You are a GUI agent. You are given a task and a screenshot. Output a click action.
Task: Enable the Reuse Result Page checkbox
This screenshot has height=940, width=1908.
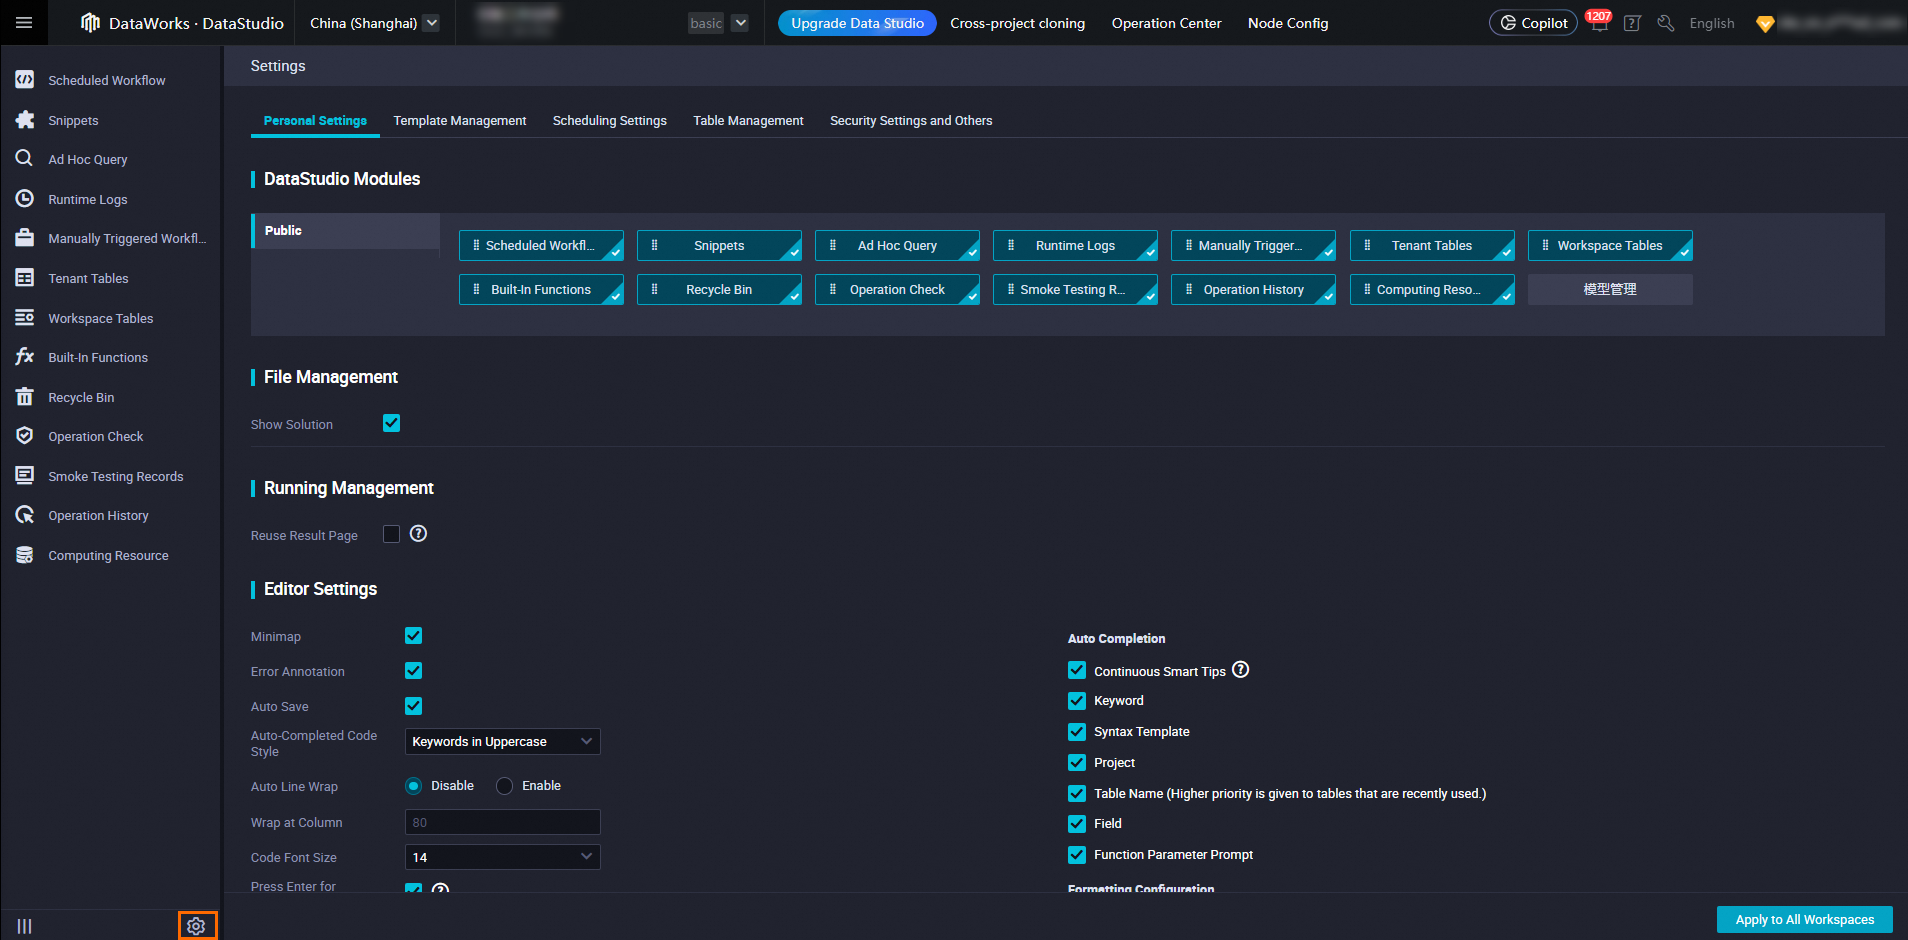pos(391,534)
